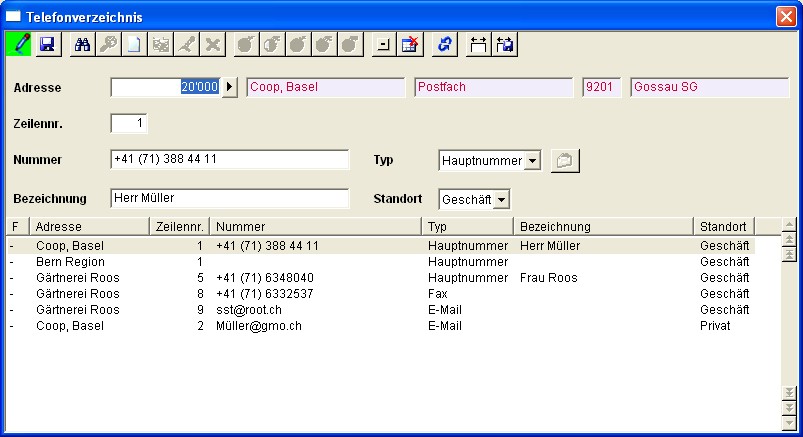803x437 pixels.
Task: Click the greyed X delete icon
Action: pyautogui.click(x=213, y=44)
